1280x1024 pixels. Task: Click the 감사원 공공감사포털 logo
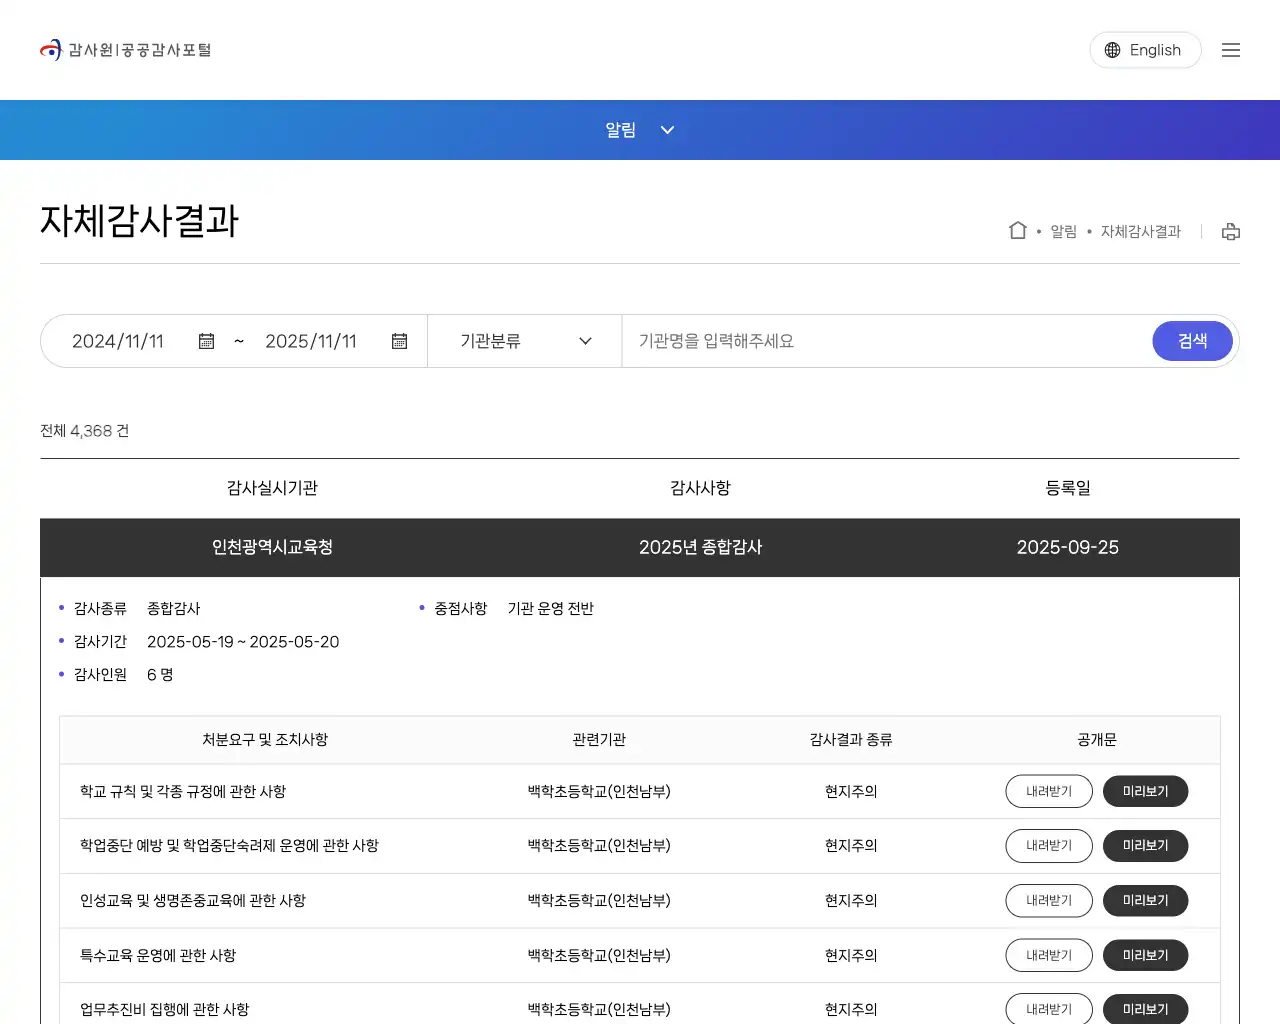point(125,49)
